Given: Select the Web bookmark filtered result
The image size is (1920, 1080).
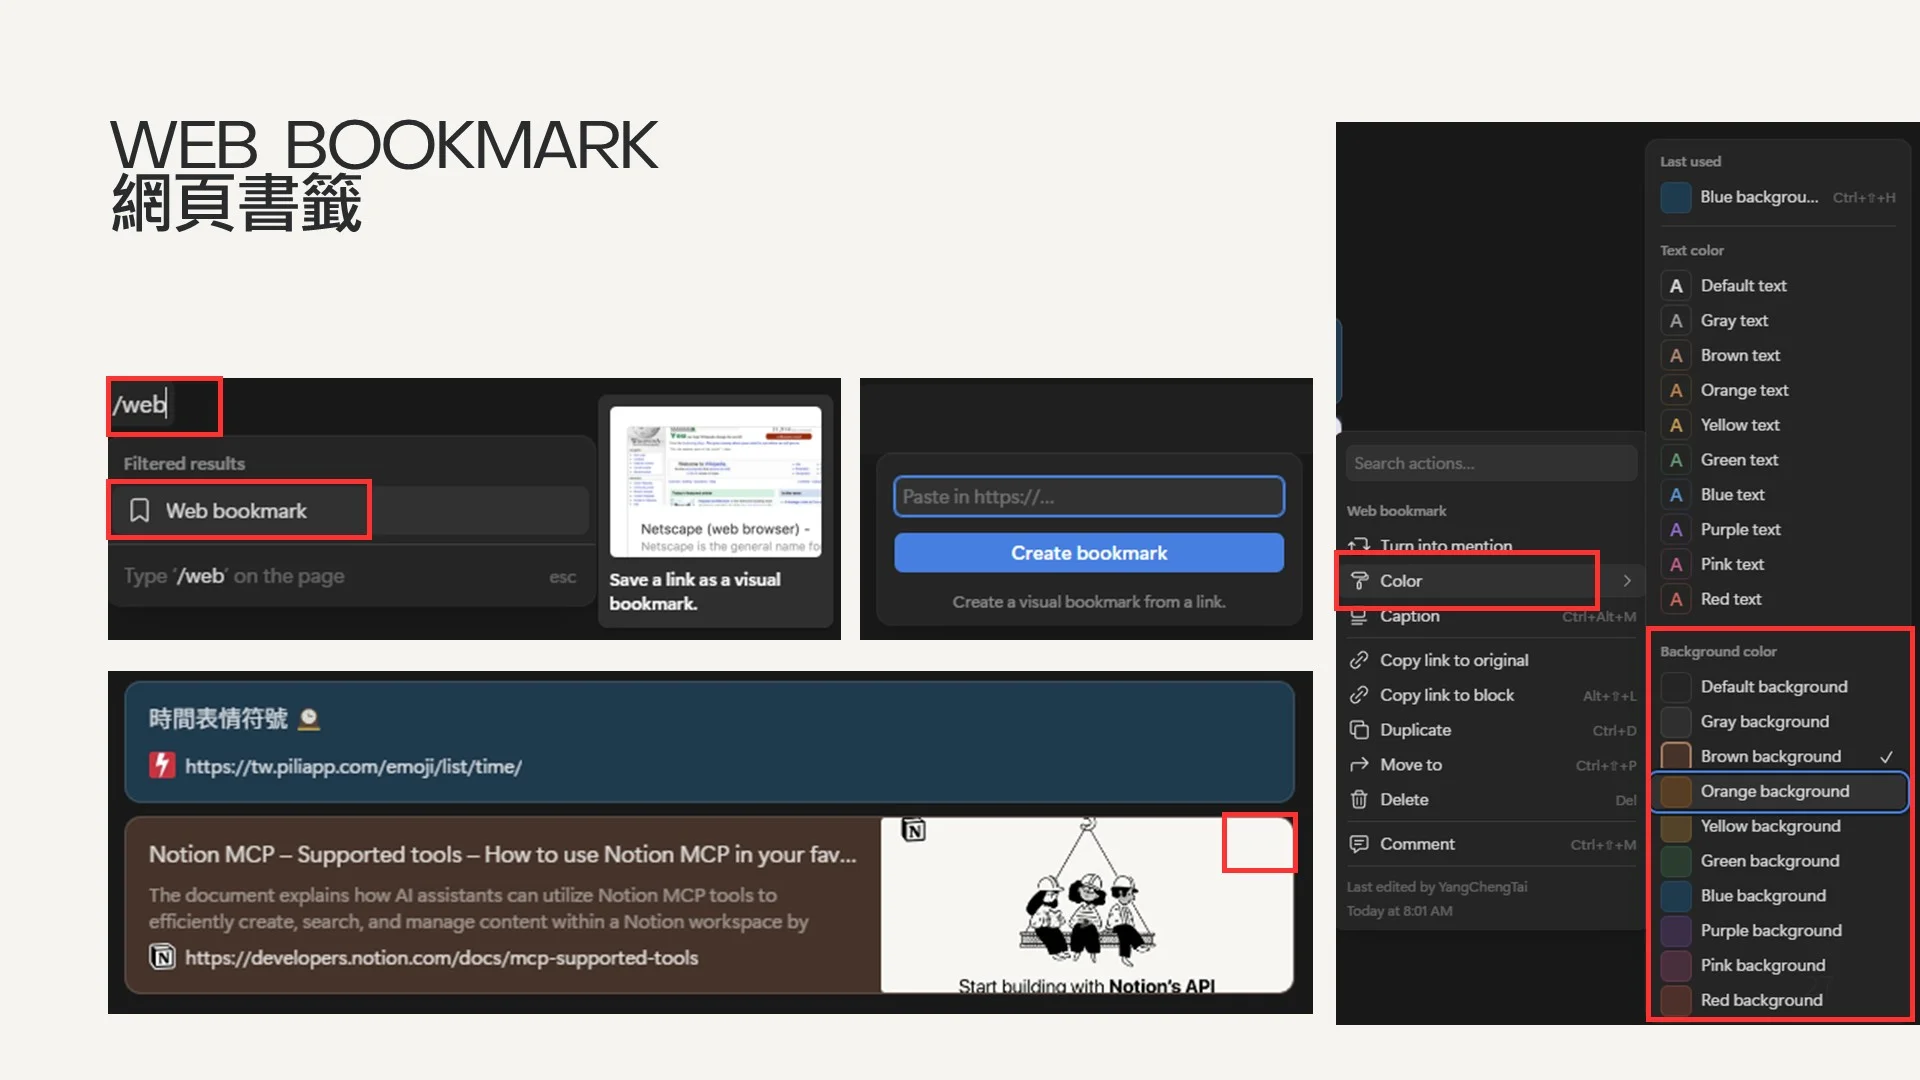Looking at the screenshot, I should point(236,511).
